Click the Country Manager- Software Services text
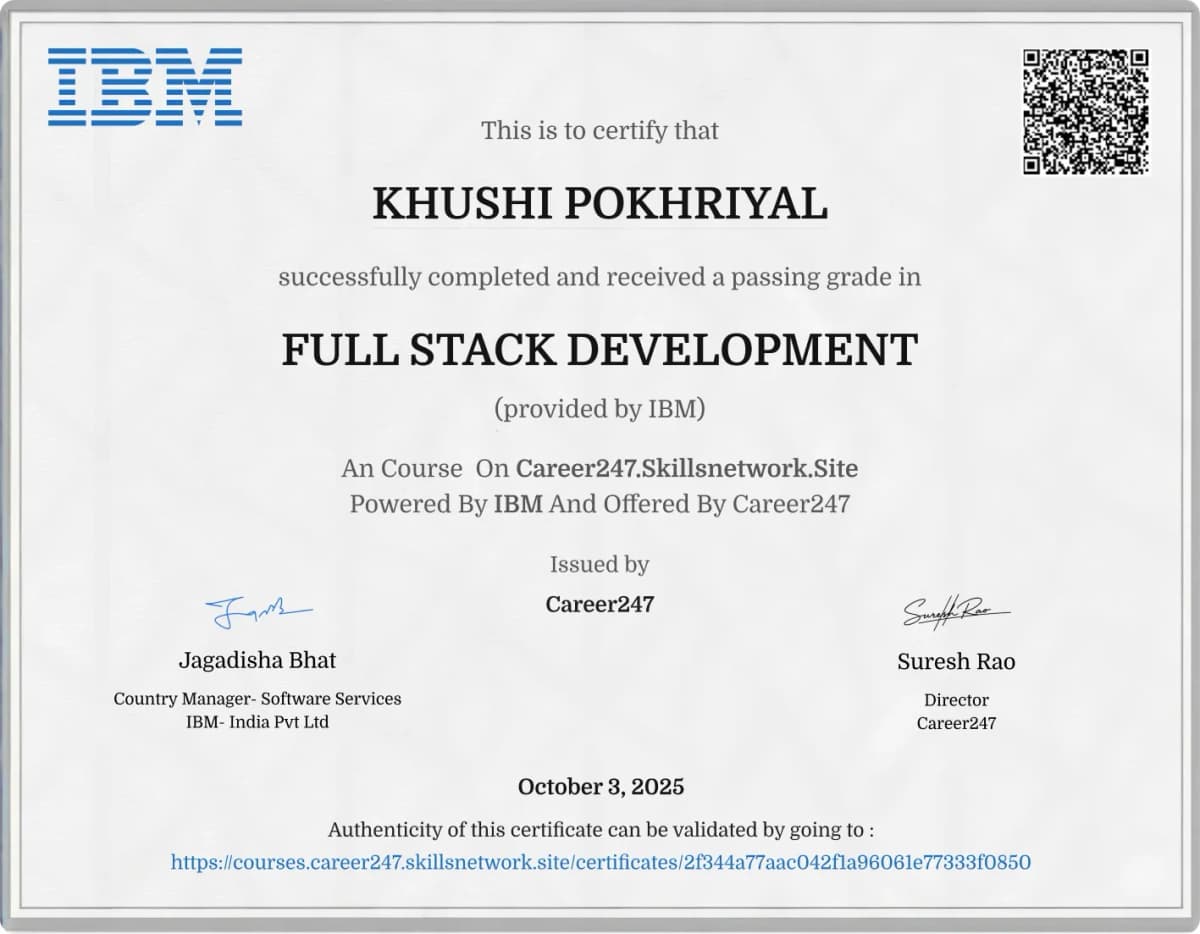The height and width of the screenshot is (934, 1200). click(256, 699)
